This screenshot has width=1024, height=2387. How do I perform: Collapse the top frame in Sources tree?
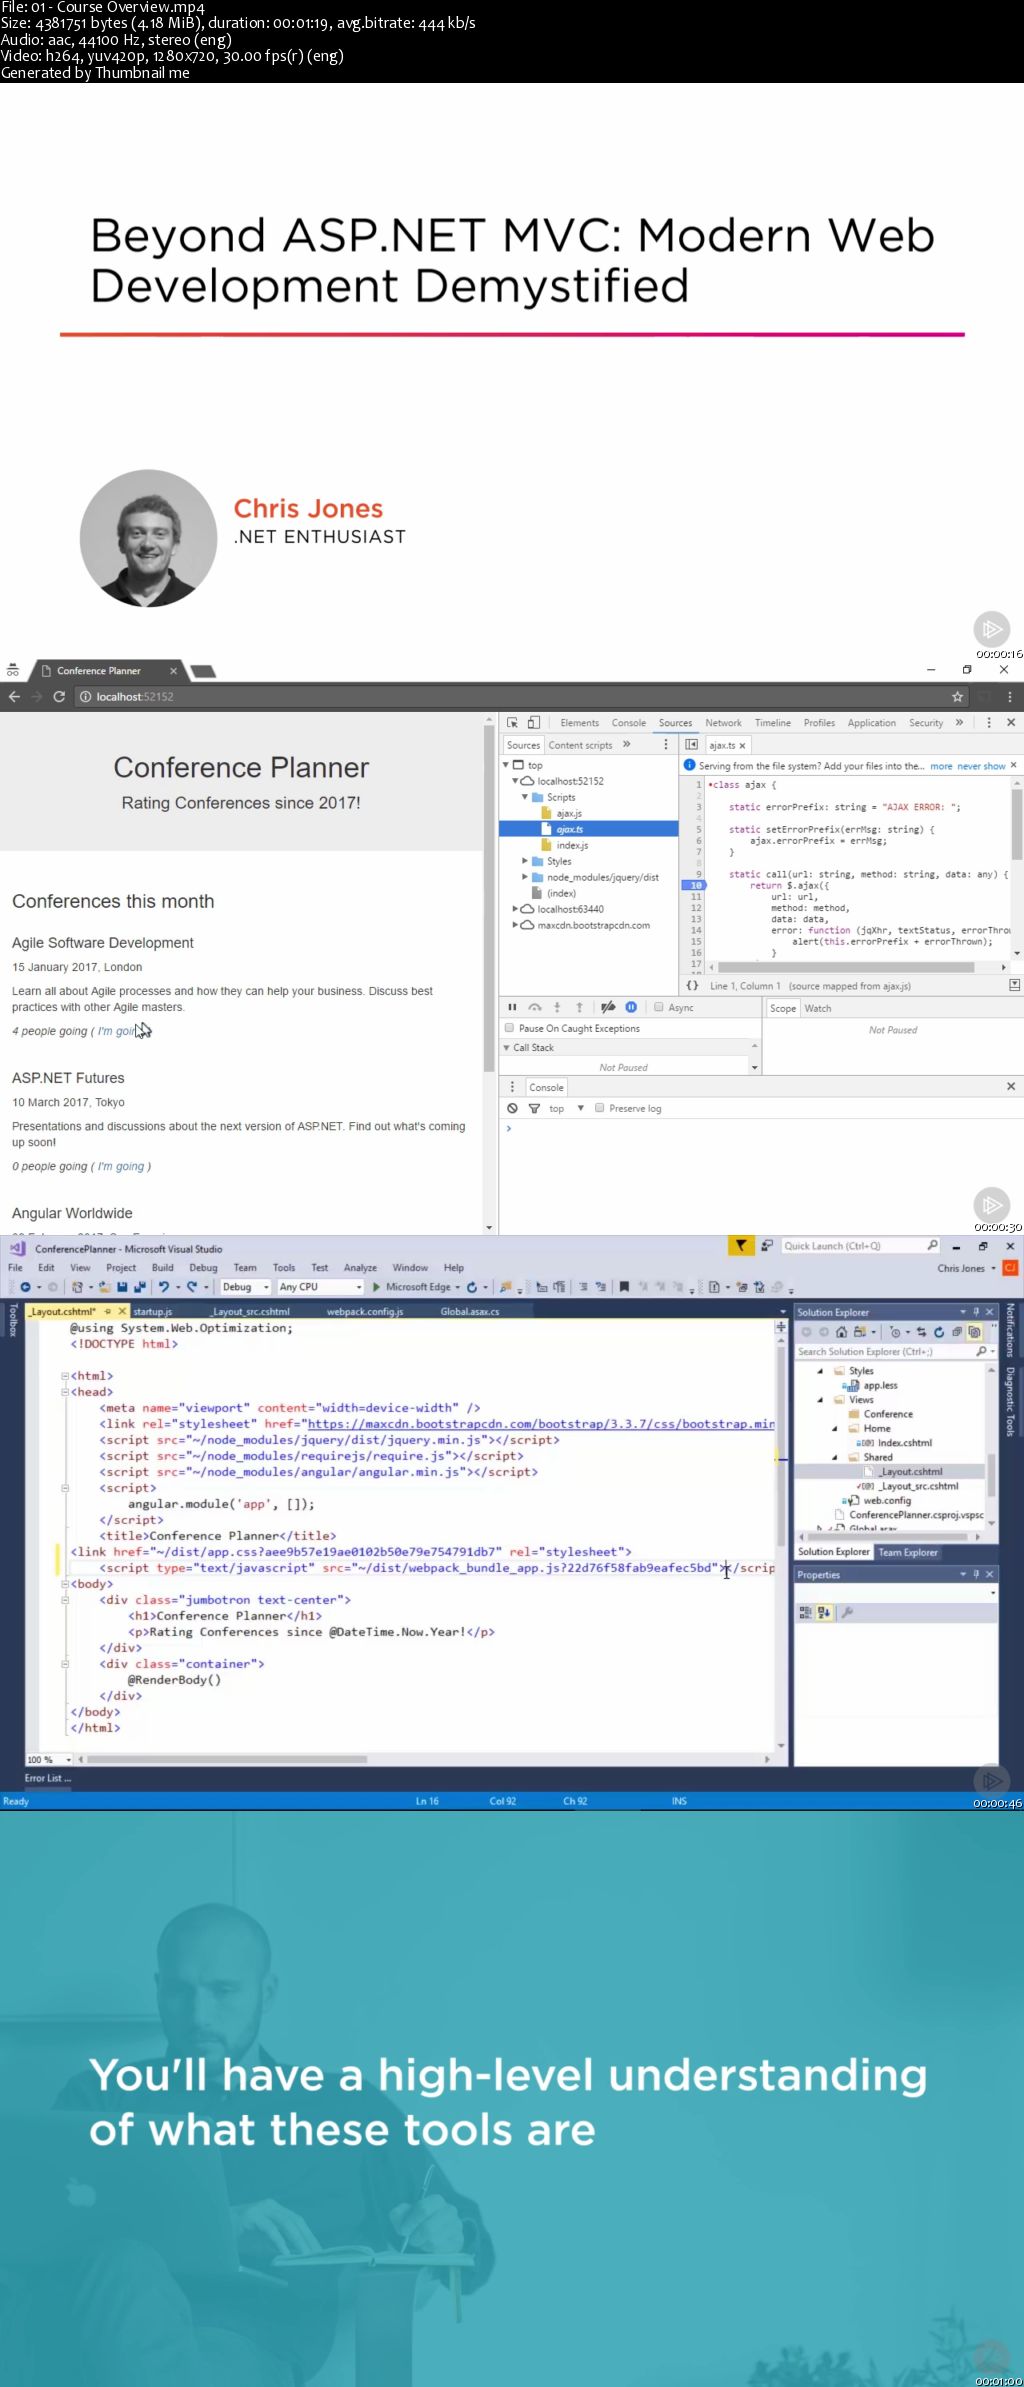tap(506, 764)
